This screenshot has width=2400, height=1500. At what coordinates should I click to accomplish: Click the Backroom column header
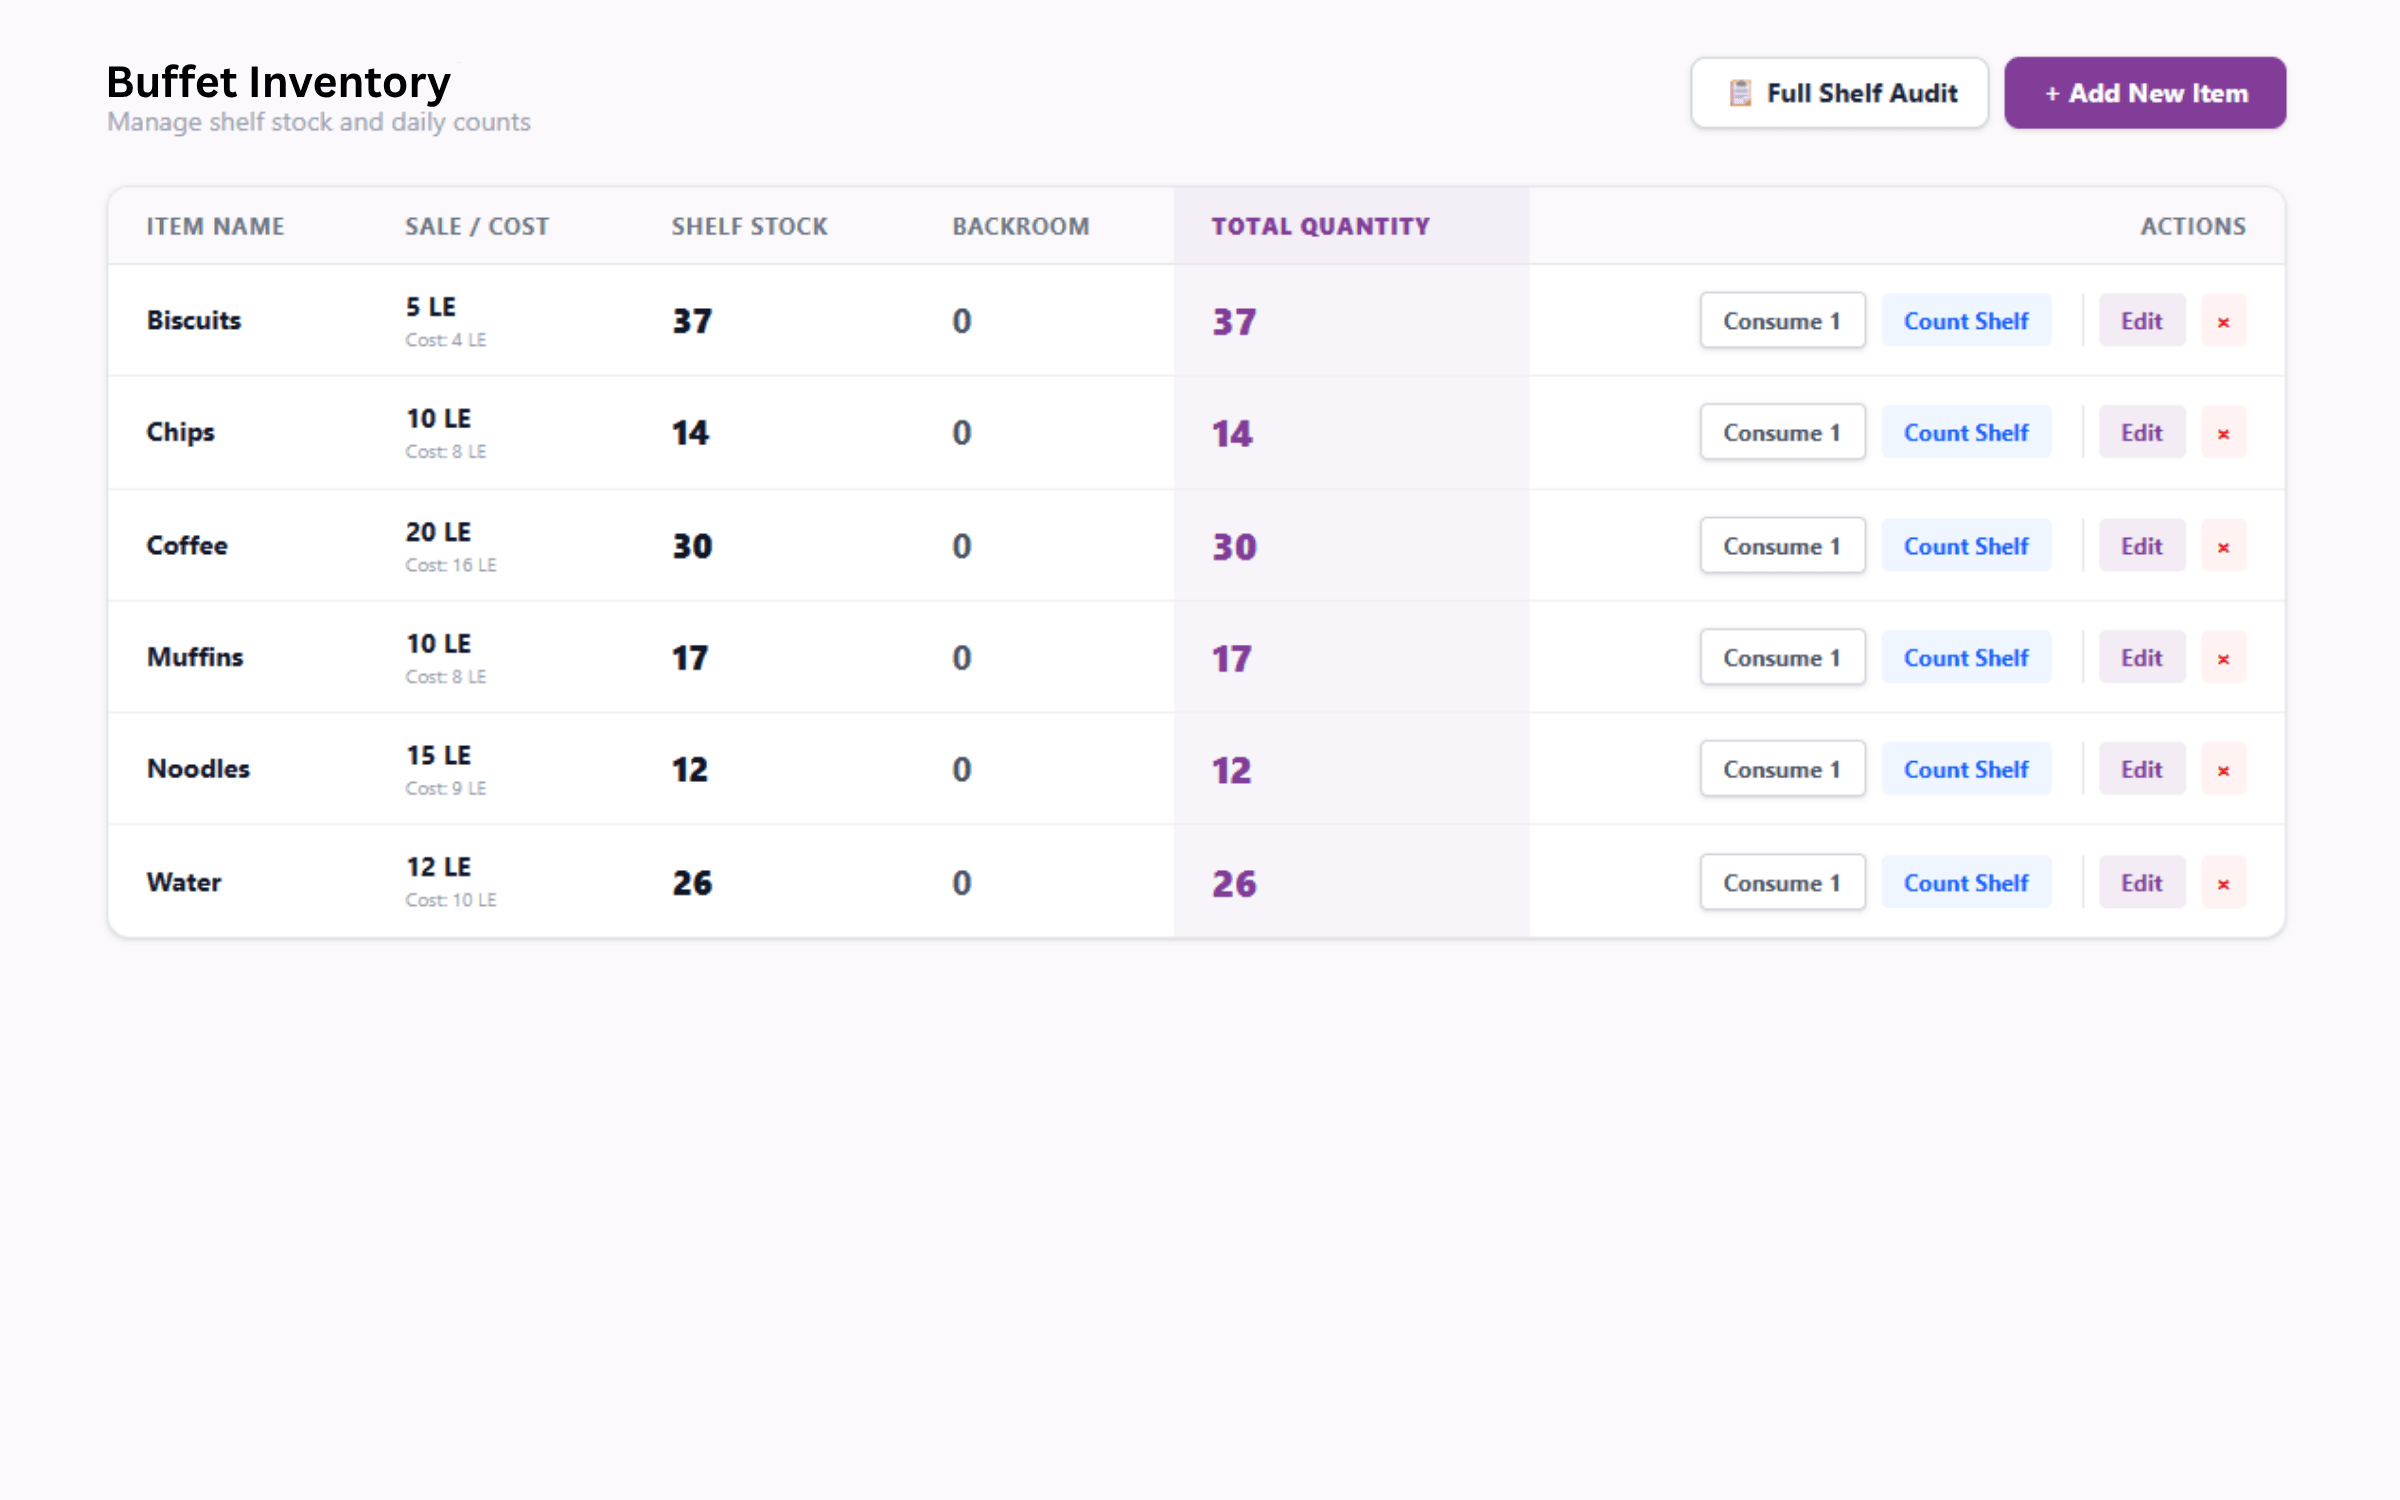(x=1021, y=227)
